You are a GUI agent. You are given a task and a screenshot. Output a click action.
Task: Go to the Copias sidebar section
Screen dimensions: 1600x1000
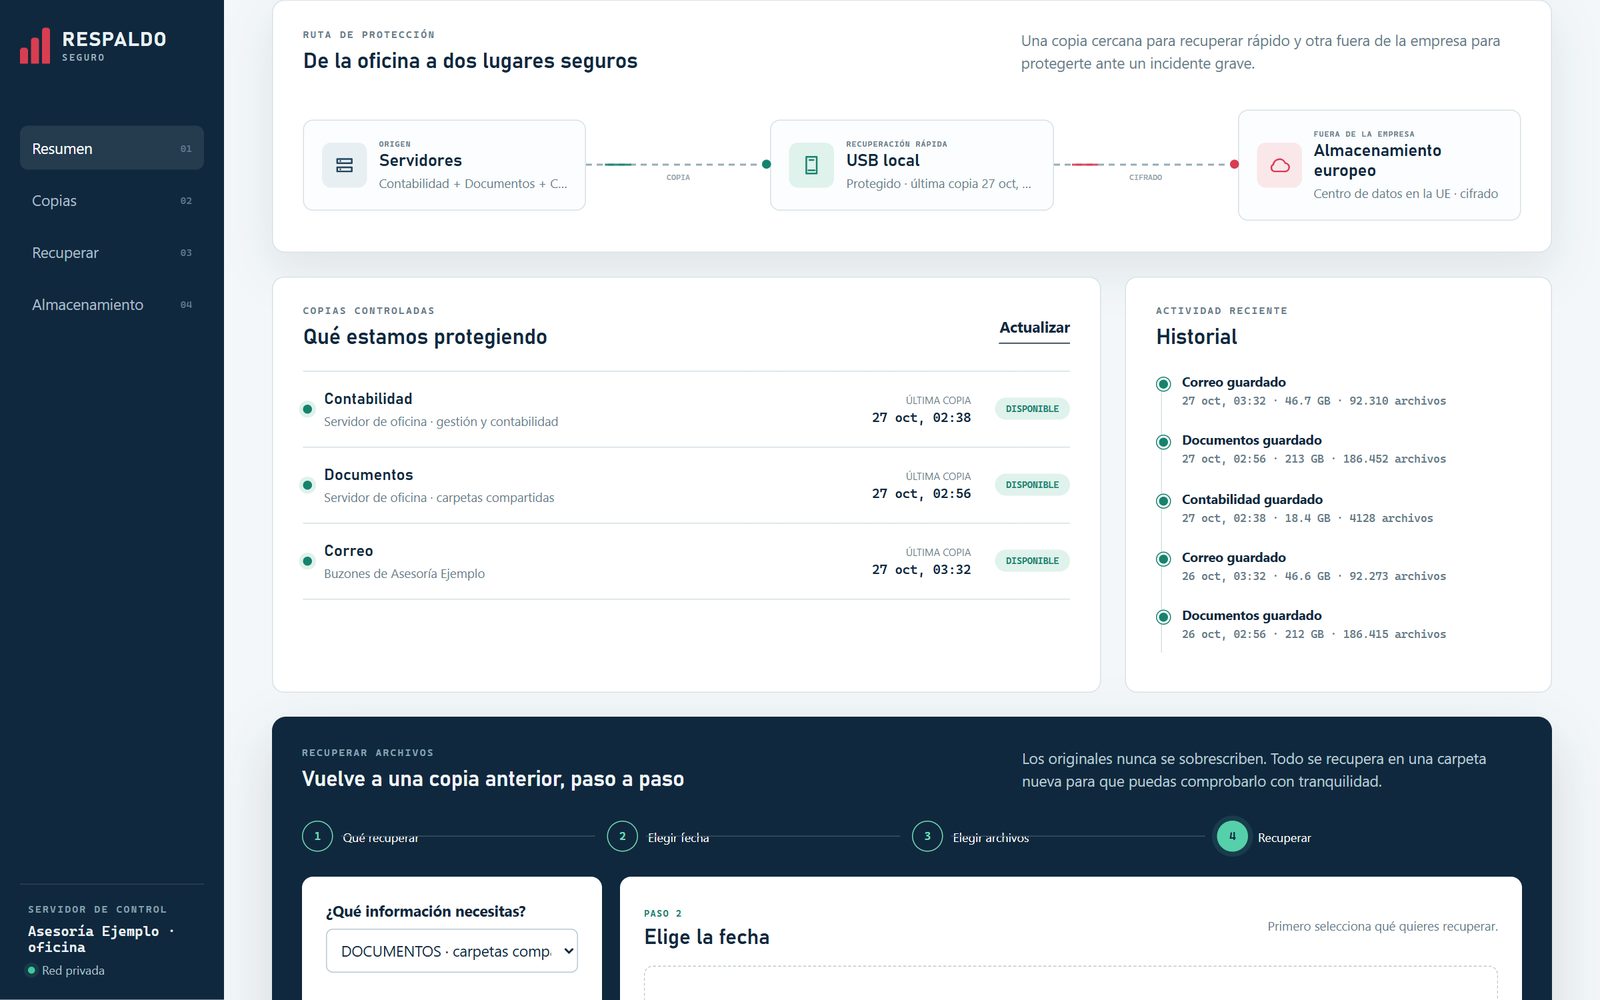112,200
